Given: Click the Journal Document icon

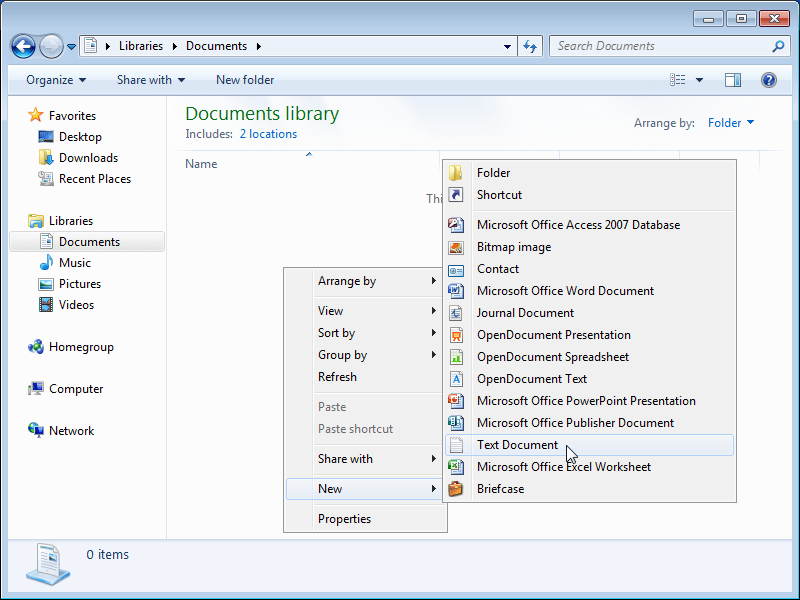Looking at the screenshot, I should 456,313.
